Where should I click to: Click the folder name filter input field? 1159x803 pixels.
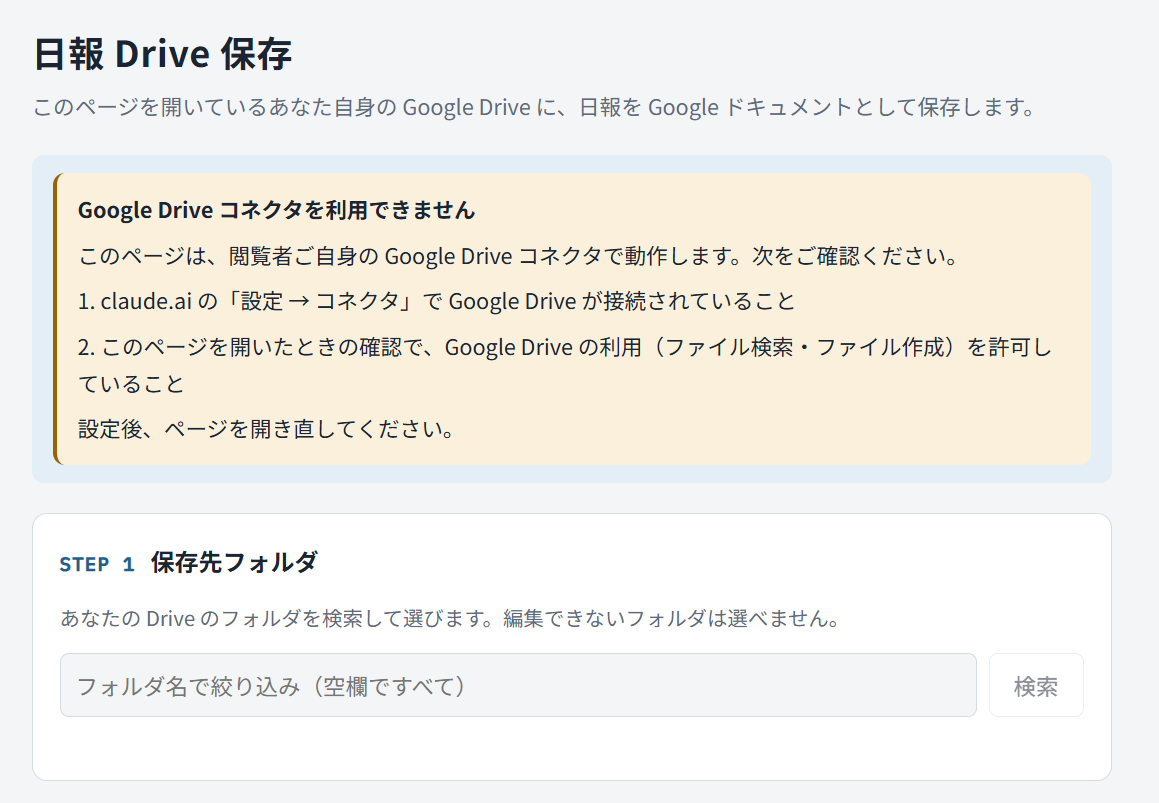518,685
